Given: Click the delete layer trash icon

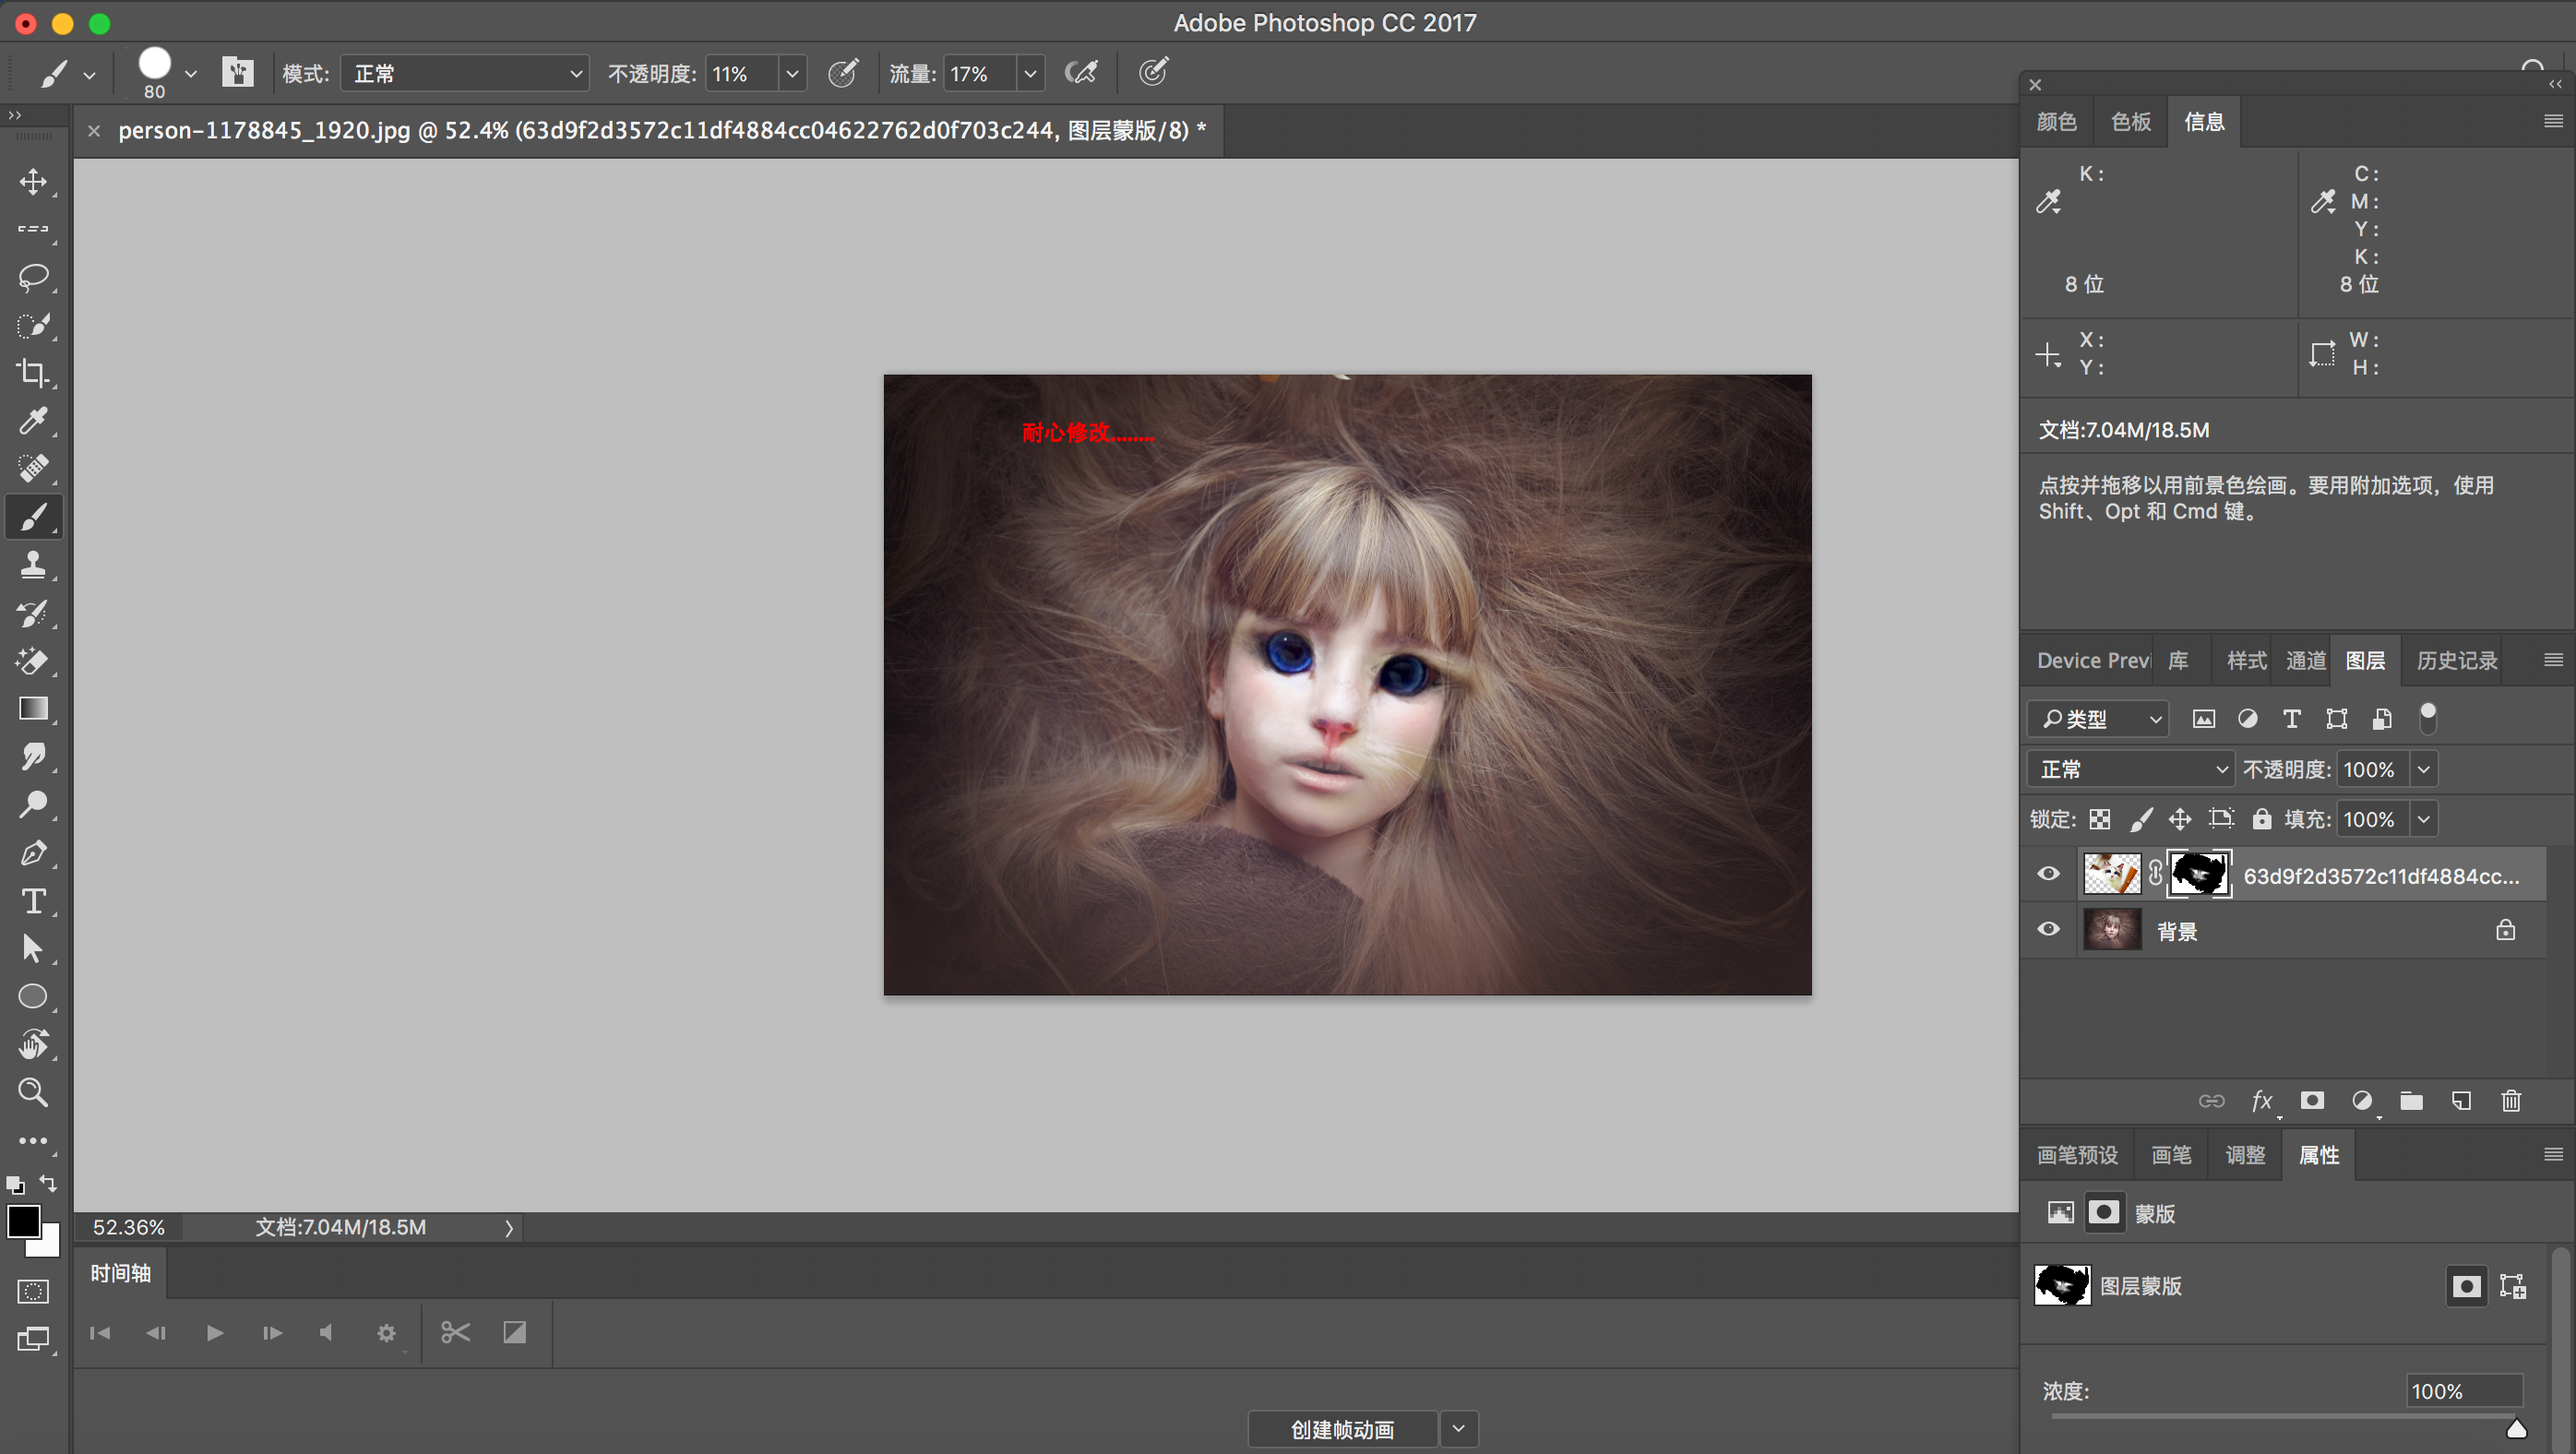Looking at the screenshot, I should click(x=2511, y=1101).
